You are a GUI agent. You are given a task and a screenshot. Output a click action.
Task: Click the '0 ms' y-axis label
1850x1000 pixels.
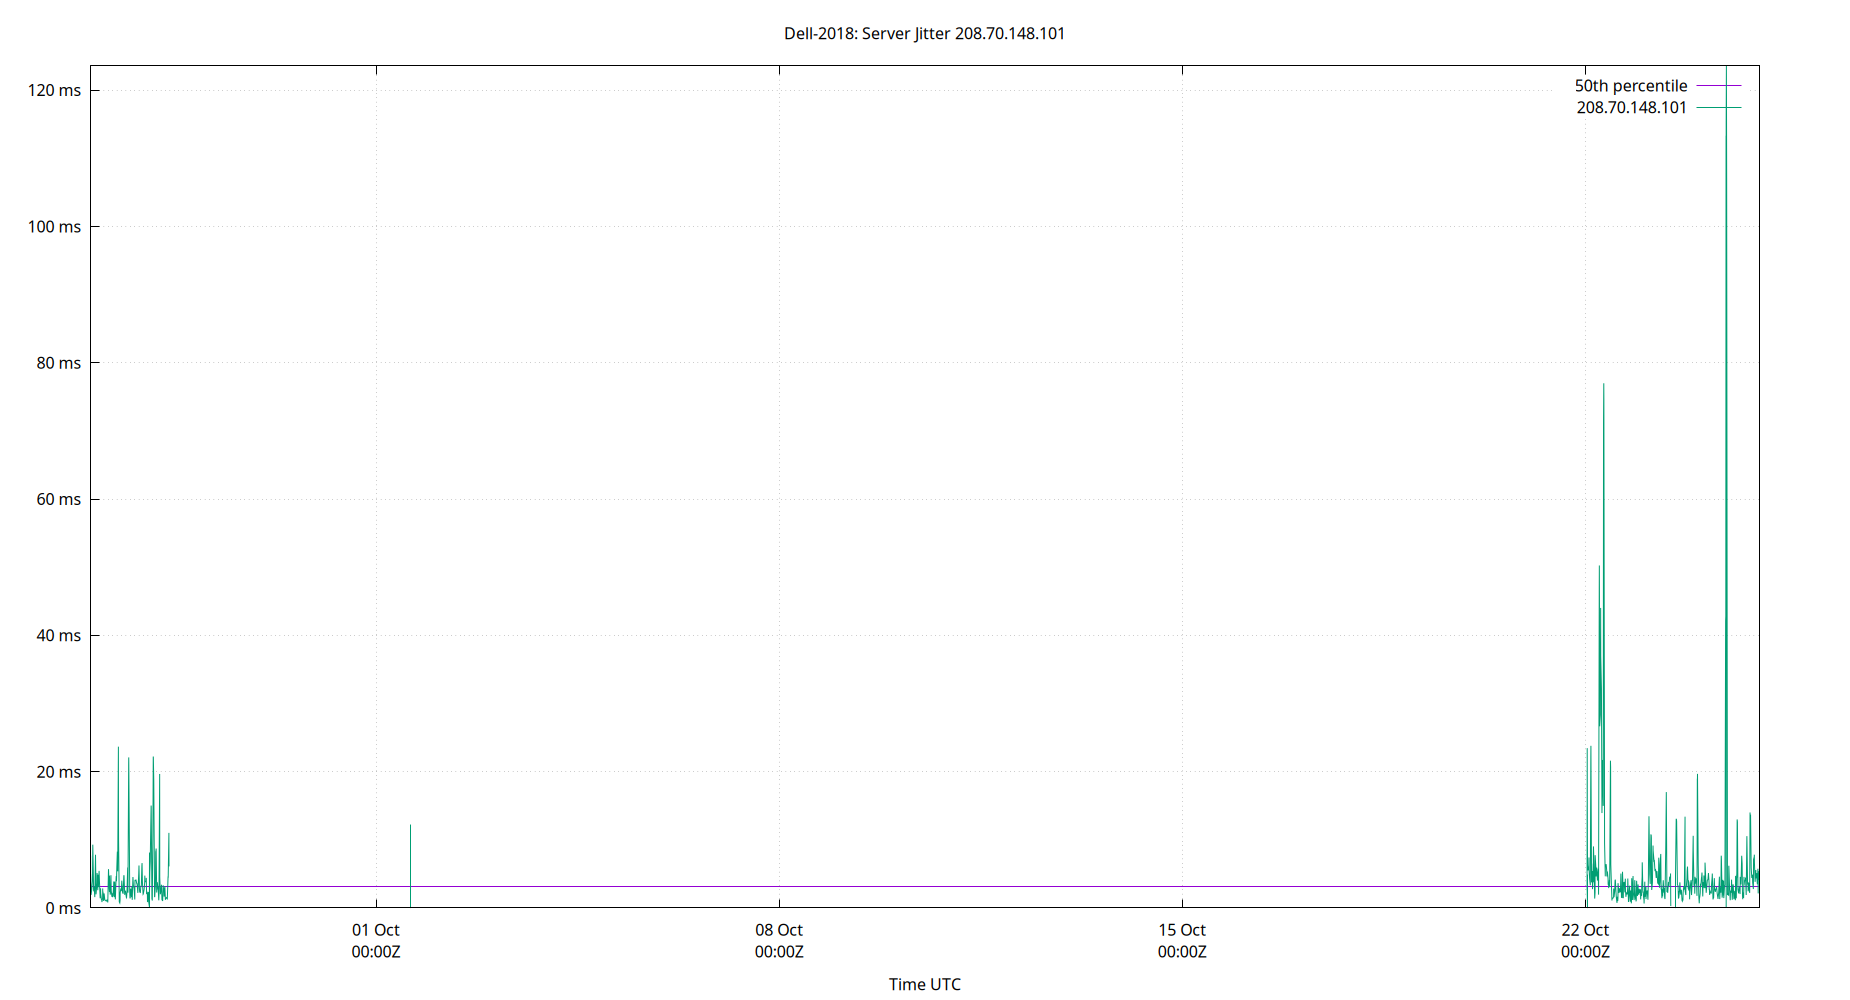63,908
